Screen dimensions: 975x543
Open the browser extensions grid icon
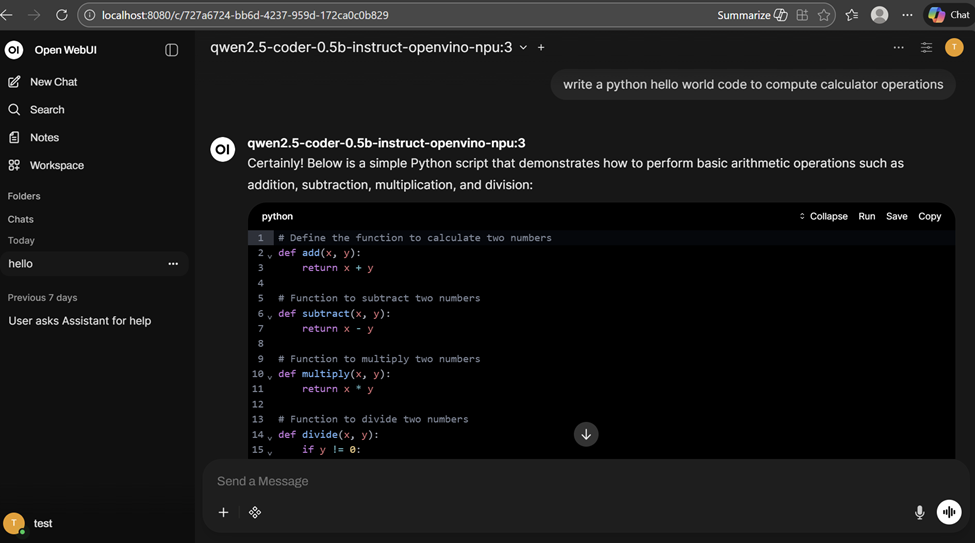pos(802,15)
